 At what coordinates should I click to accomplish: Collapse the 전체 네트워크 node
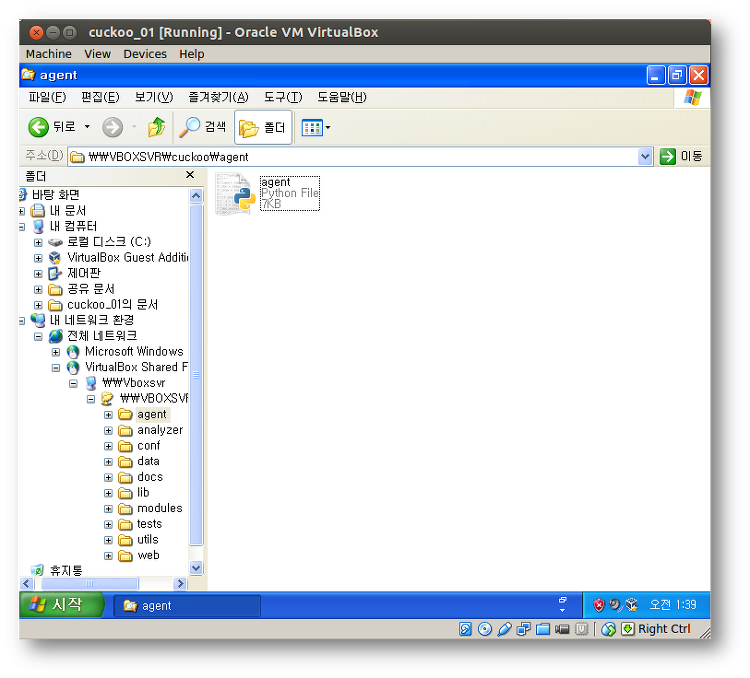(38, 337)
